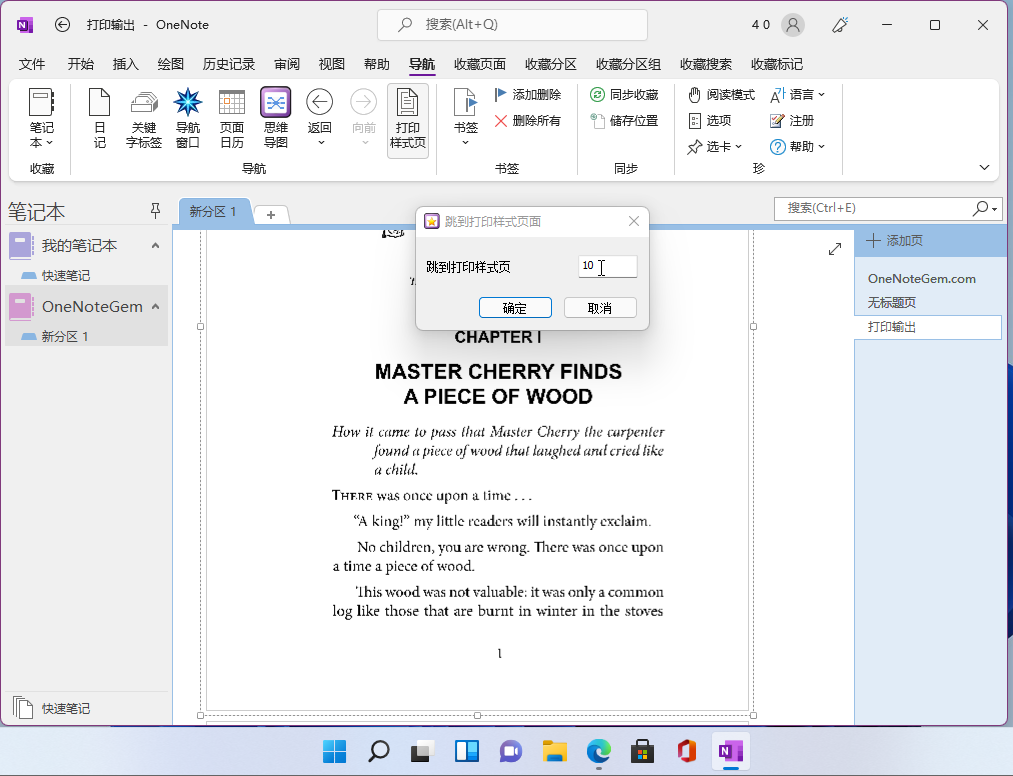This screenshot has width=1013, height=776.
Task: Click the 跳到打印样式页 number input field
Action: point(607,266)
